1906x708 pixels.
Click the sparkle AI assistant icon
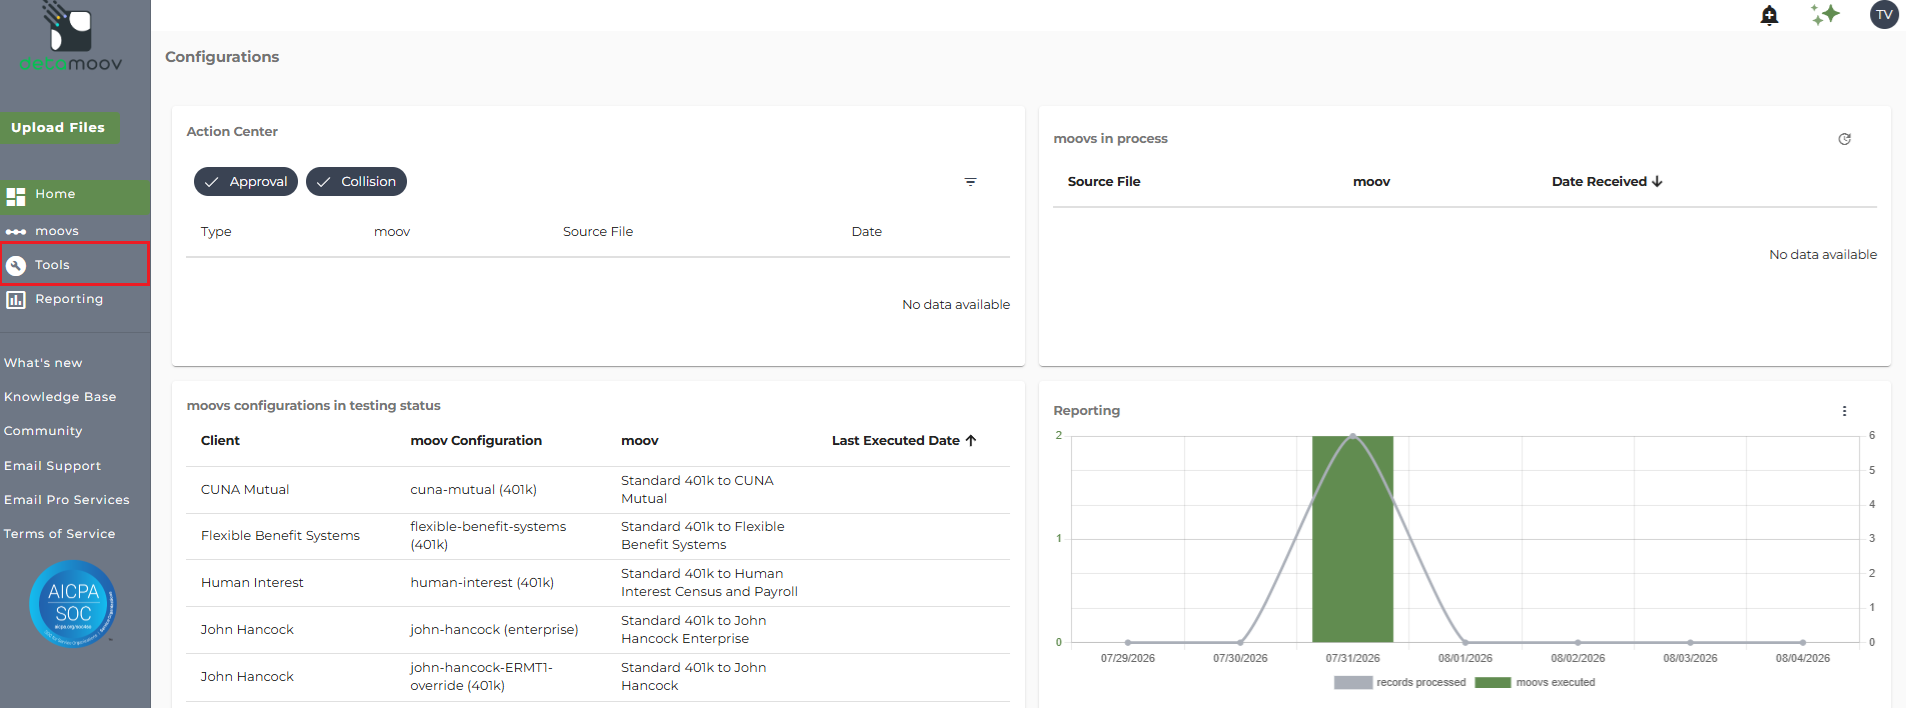coord(1825,14)
